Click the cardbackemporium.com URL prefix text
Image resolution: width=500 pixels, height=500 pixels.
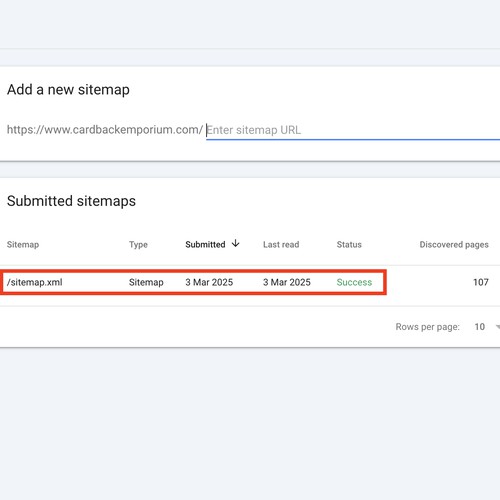105,130
